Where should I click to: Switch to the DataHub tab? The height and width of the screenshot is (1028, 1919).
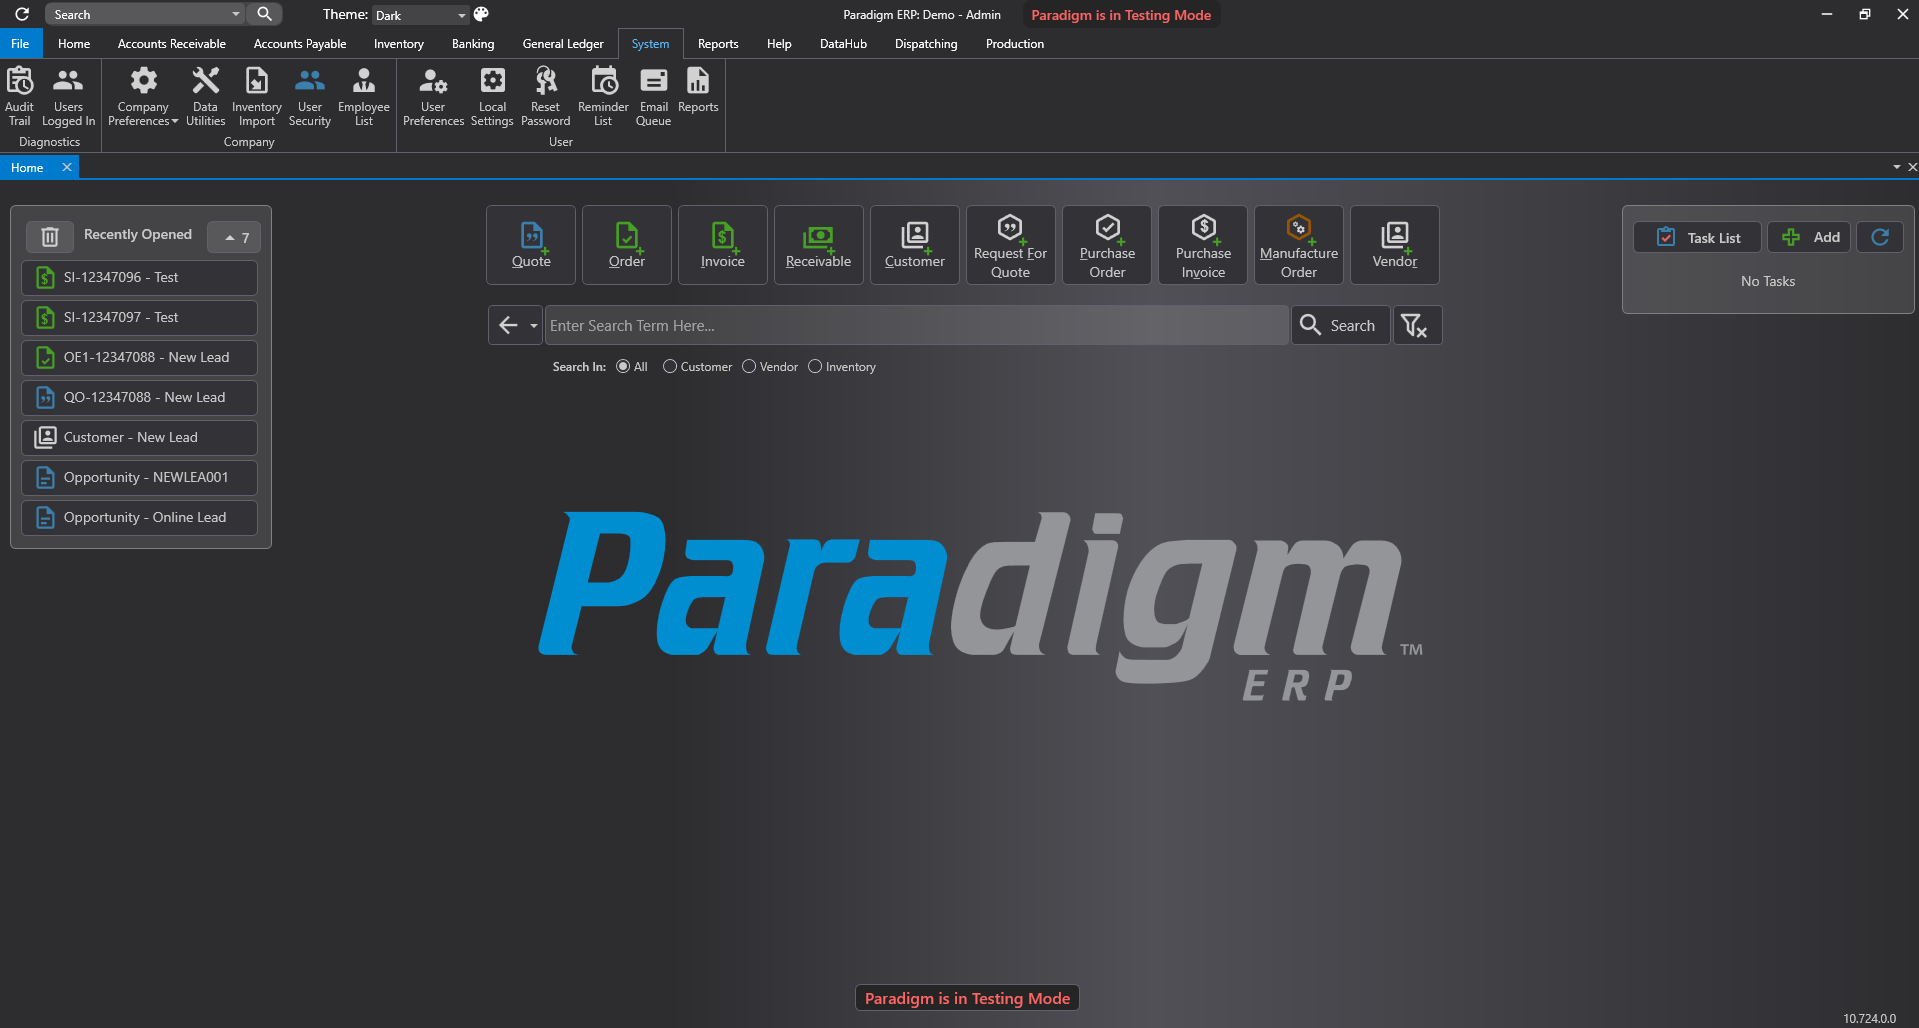coord(843,44)
